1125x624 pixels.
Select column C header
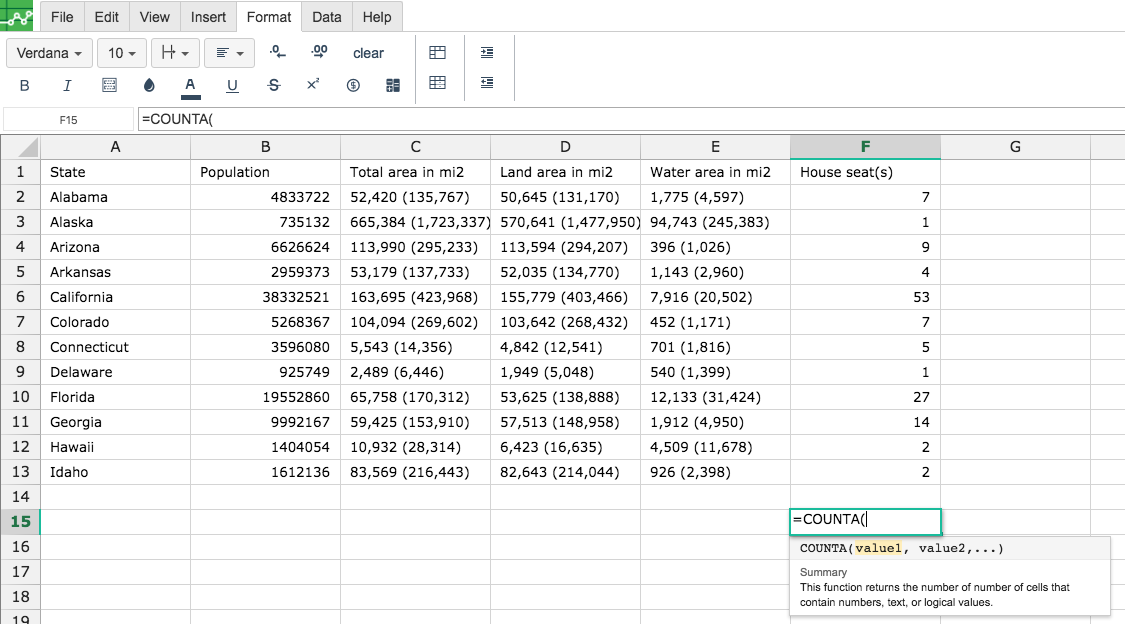coord(415,147)
